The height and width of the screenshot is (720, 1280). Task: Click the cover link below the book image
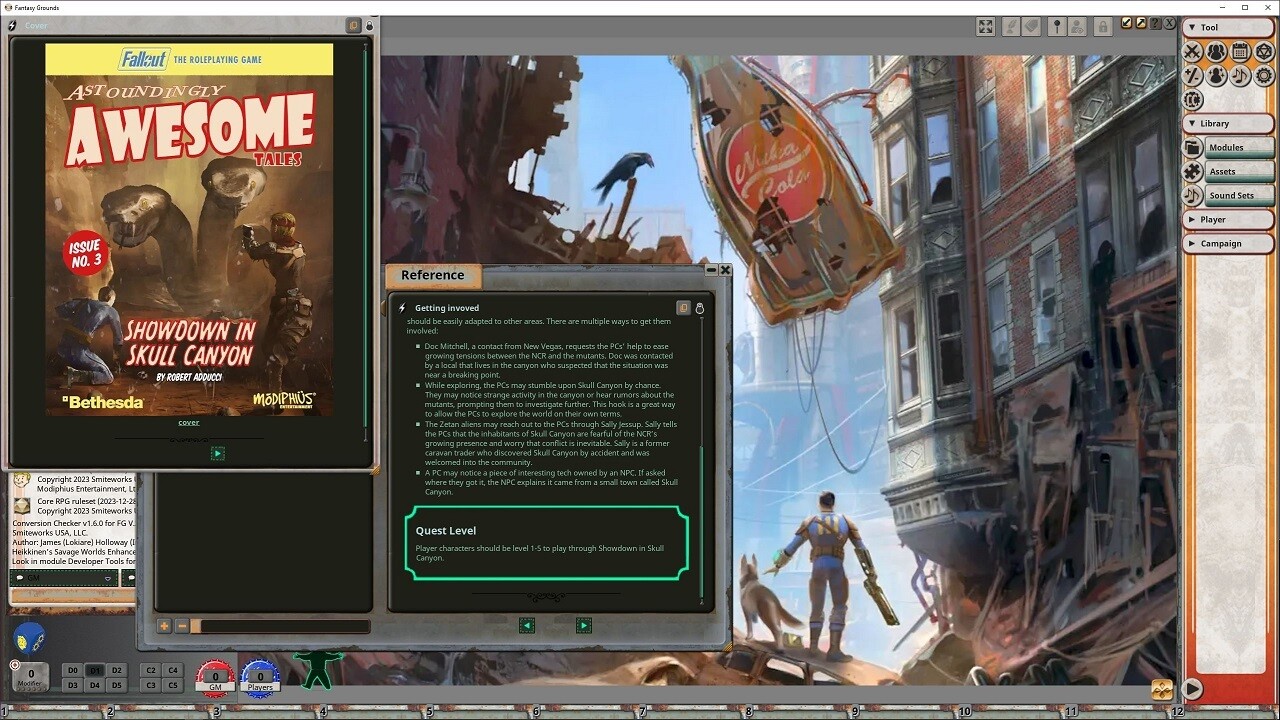(188, 421)
